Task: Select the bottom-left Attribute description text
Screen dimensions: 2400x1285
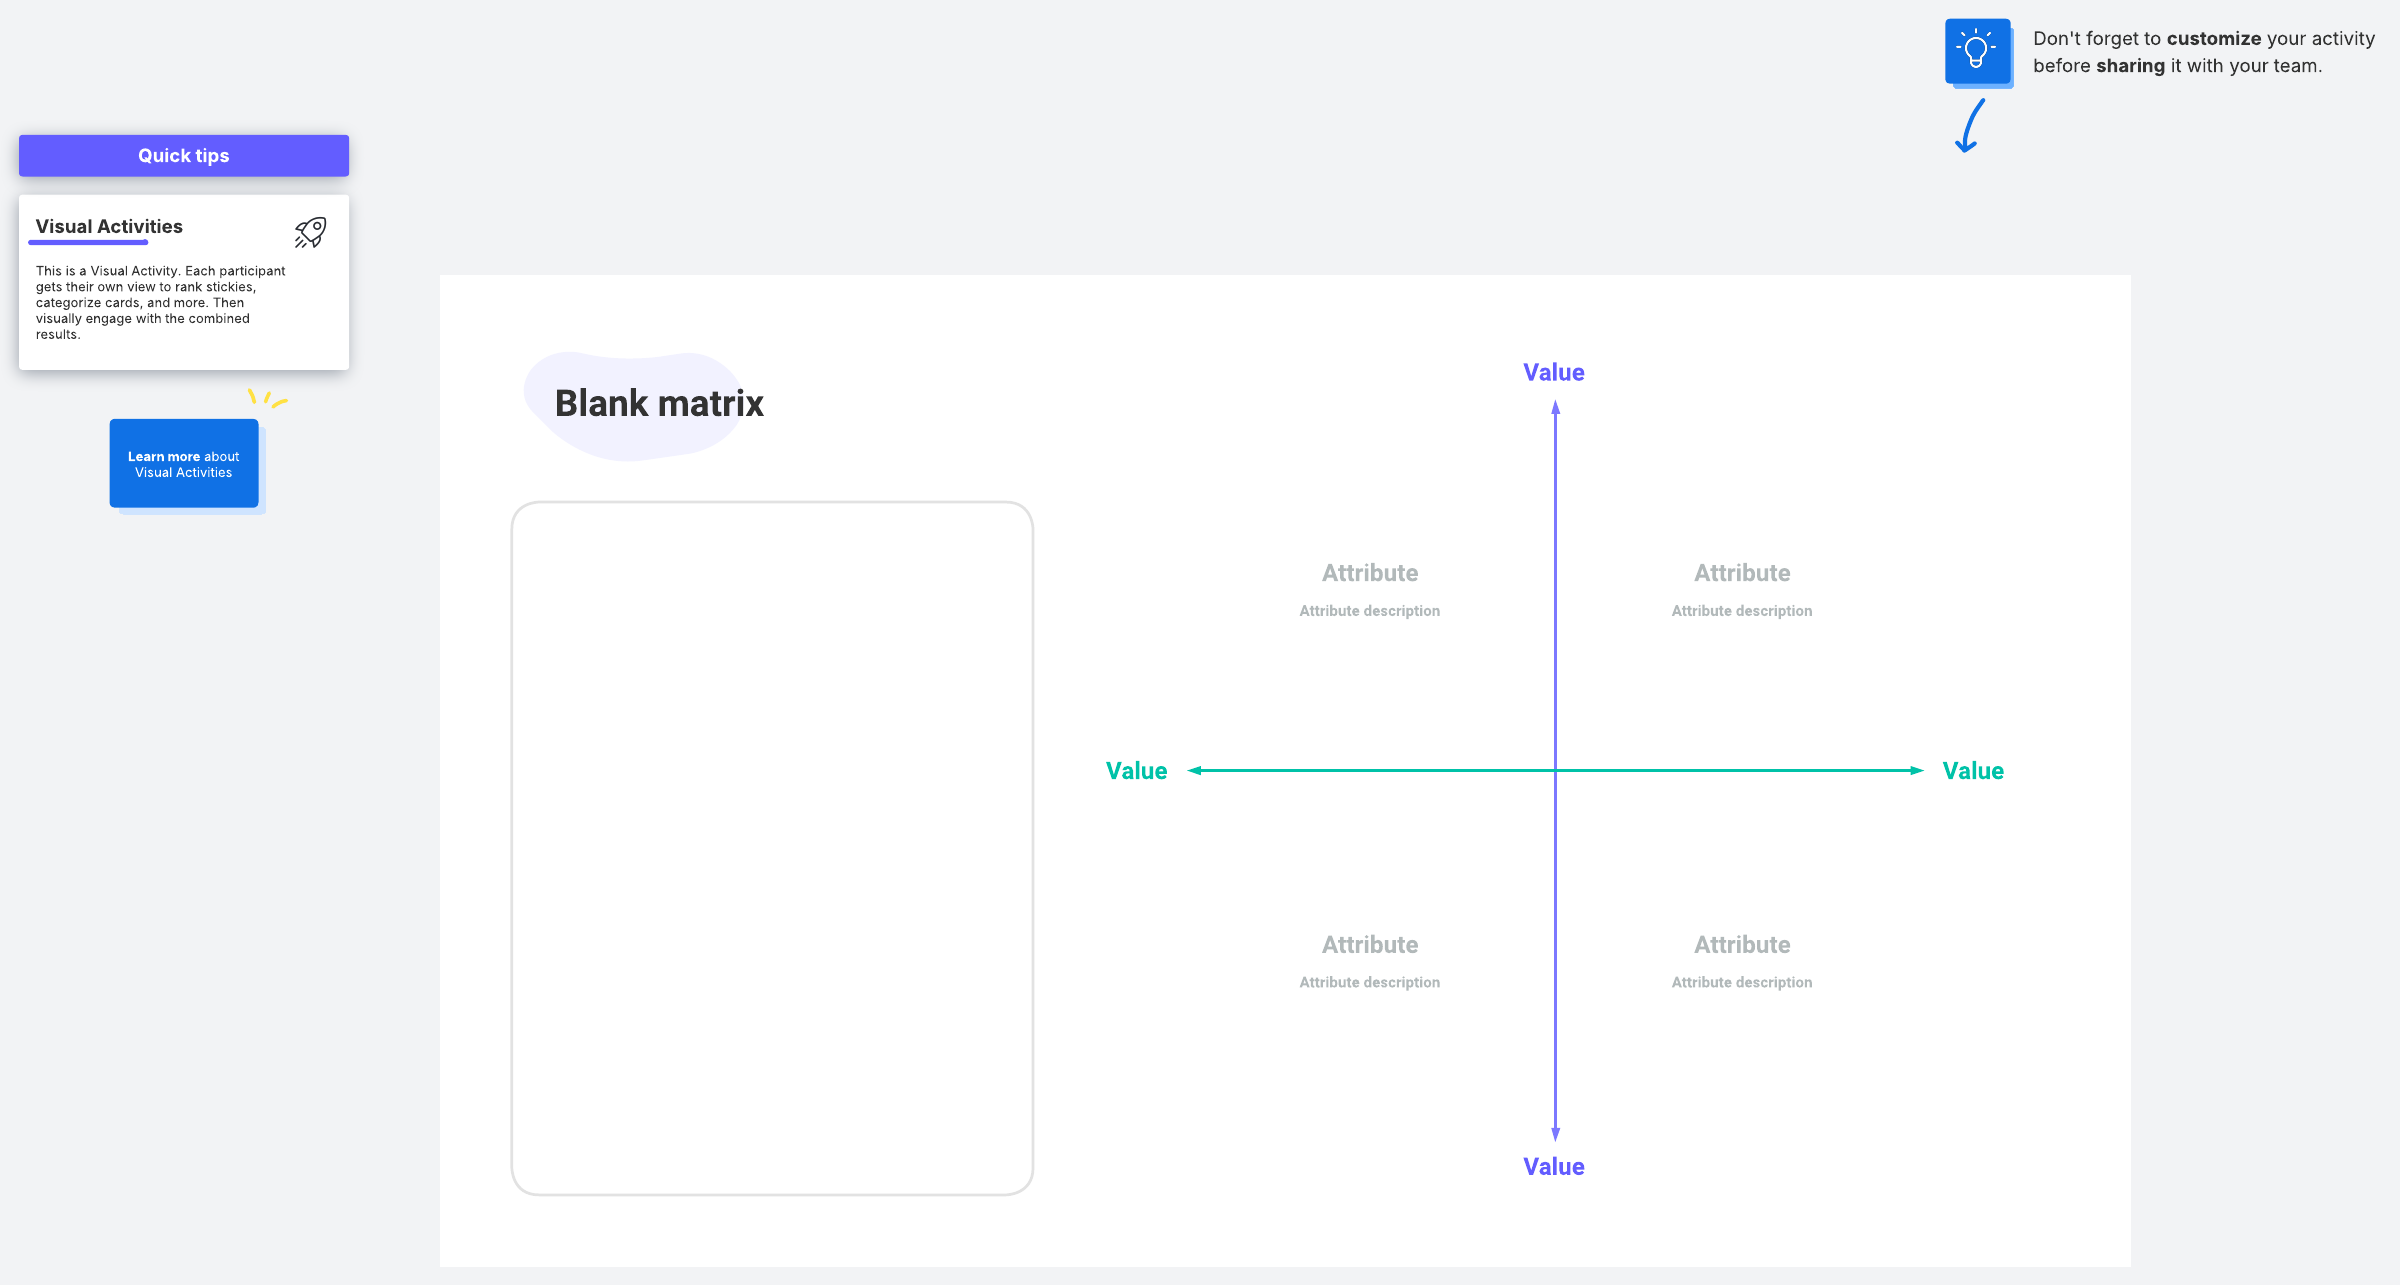Action: point(1369,983)
